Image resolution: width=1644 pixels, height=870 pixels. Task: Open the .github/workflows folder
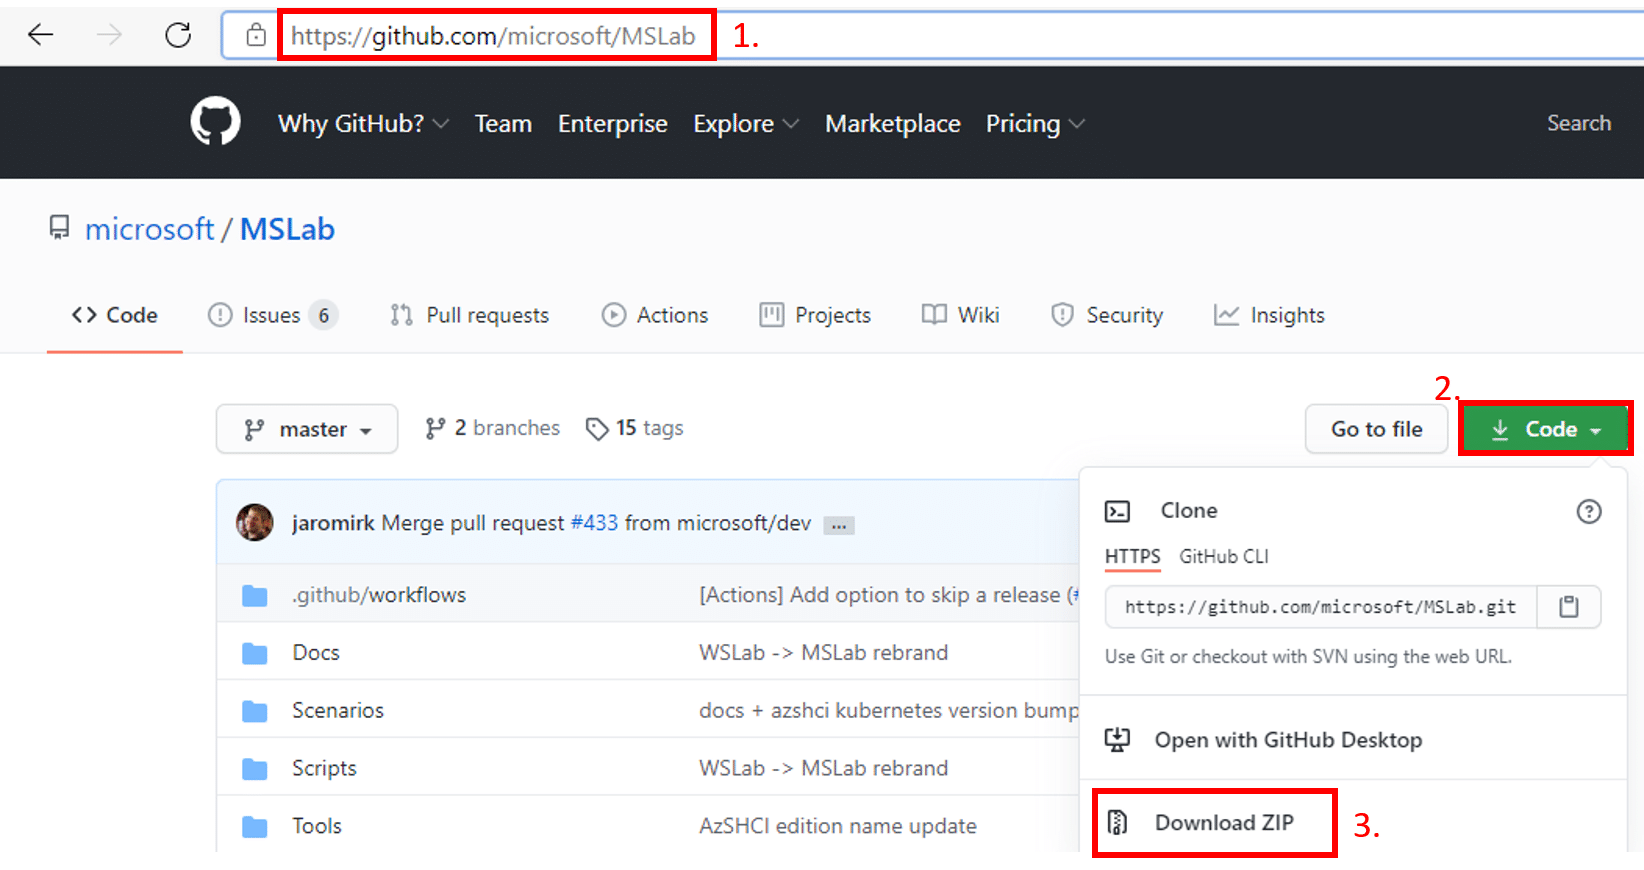(x=379, y=595)
